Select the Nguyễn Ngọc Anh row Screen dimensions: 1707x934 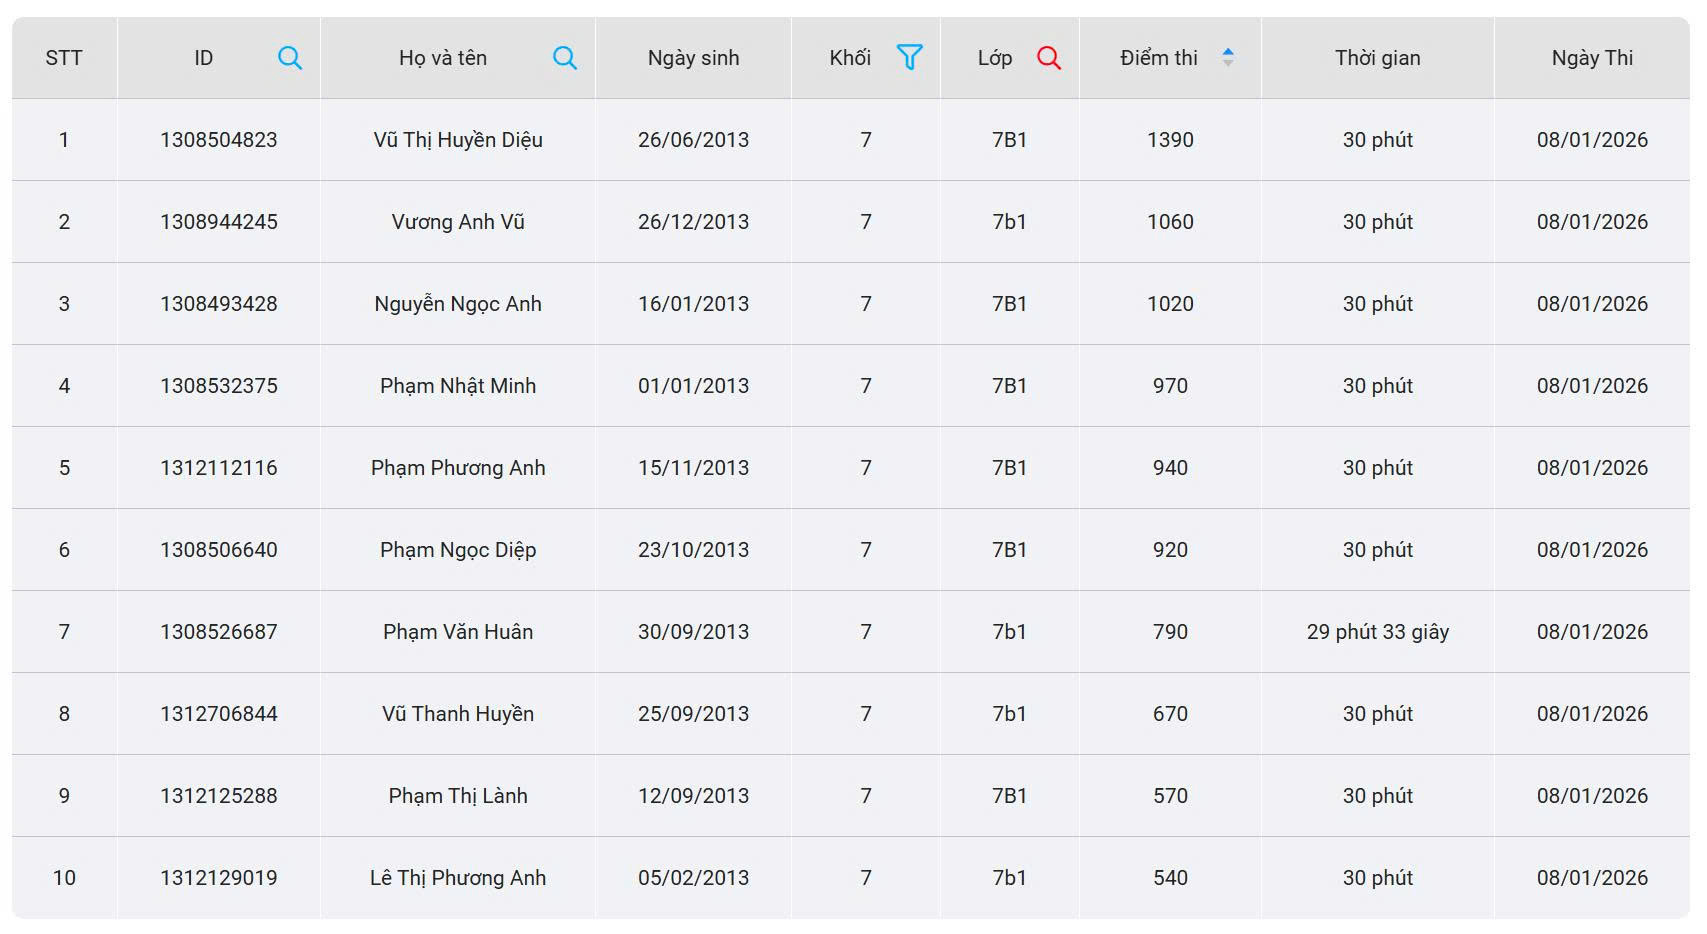click(458, 304)
